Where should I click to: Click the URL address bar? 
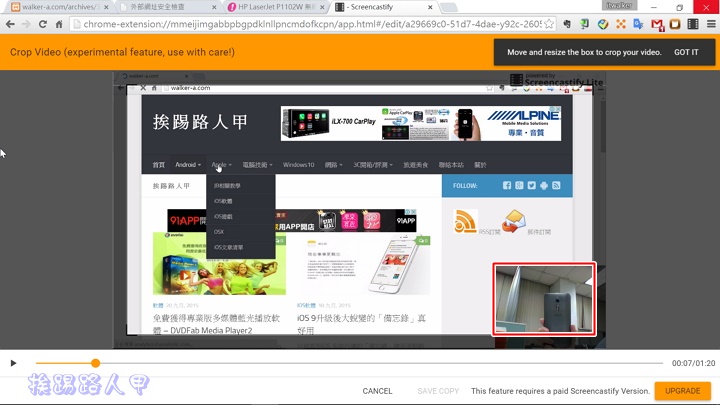coord(312,24)
